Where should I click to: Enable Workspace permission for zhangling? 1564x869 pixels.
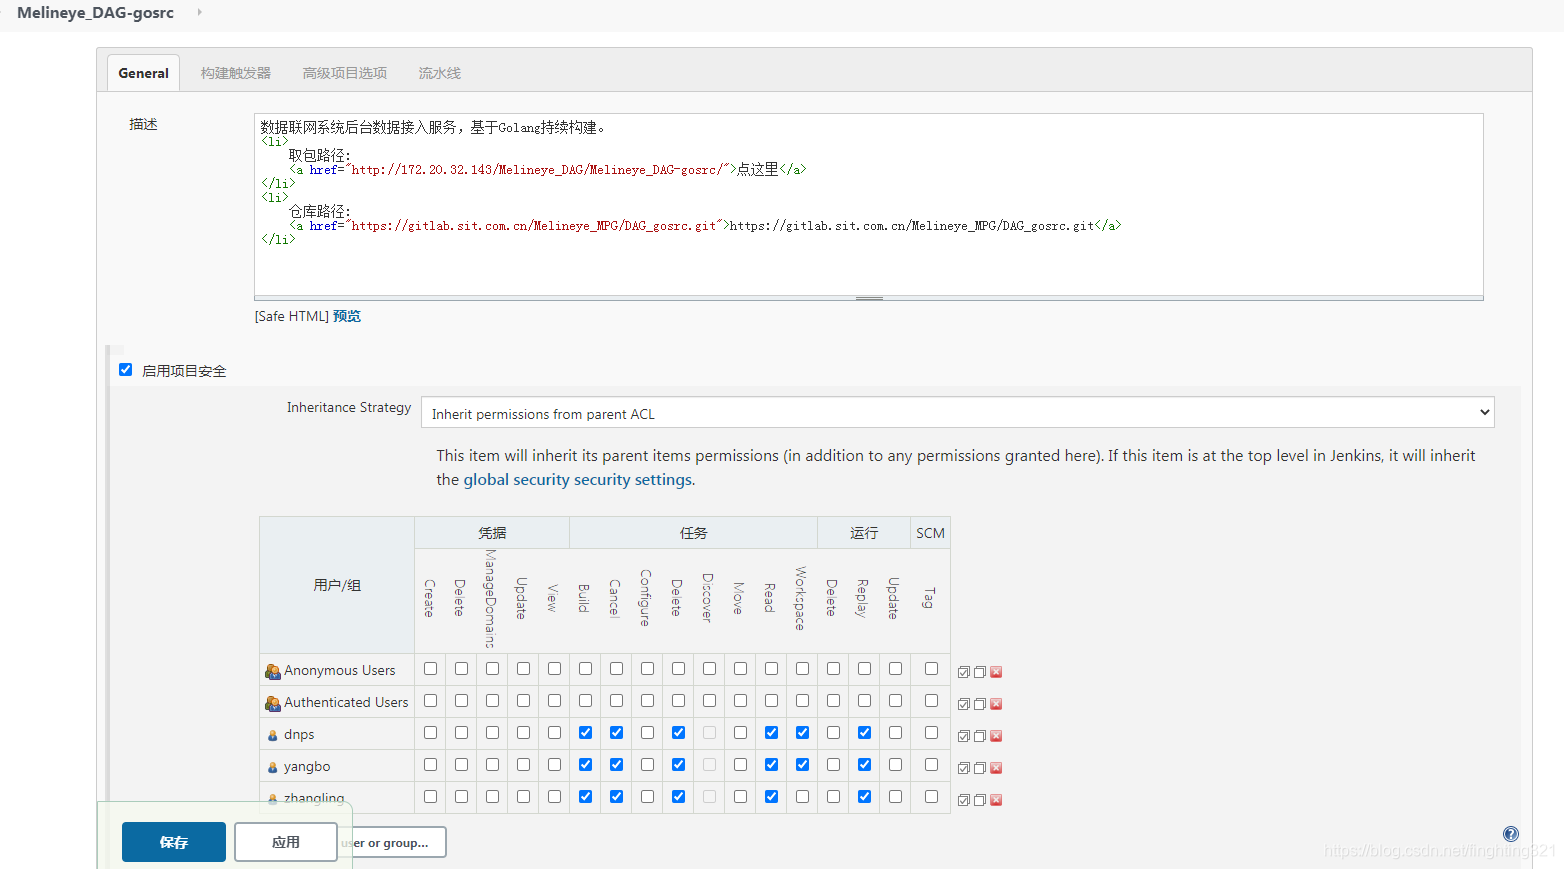[x=802, y=797]
